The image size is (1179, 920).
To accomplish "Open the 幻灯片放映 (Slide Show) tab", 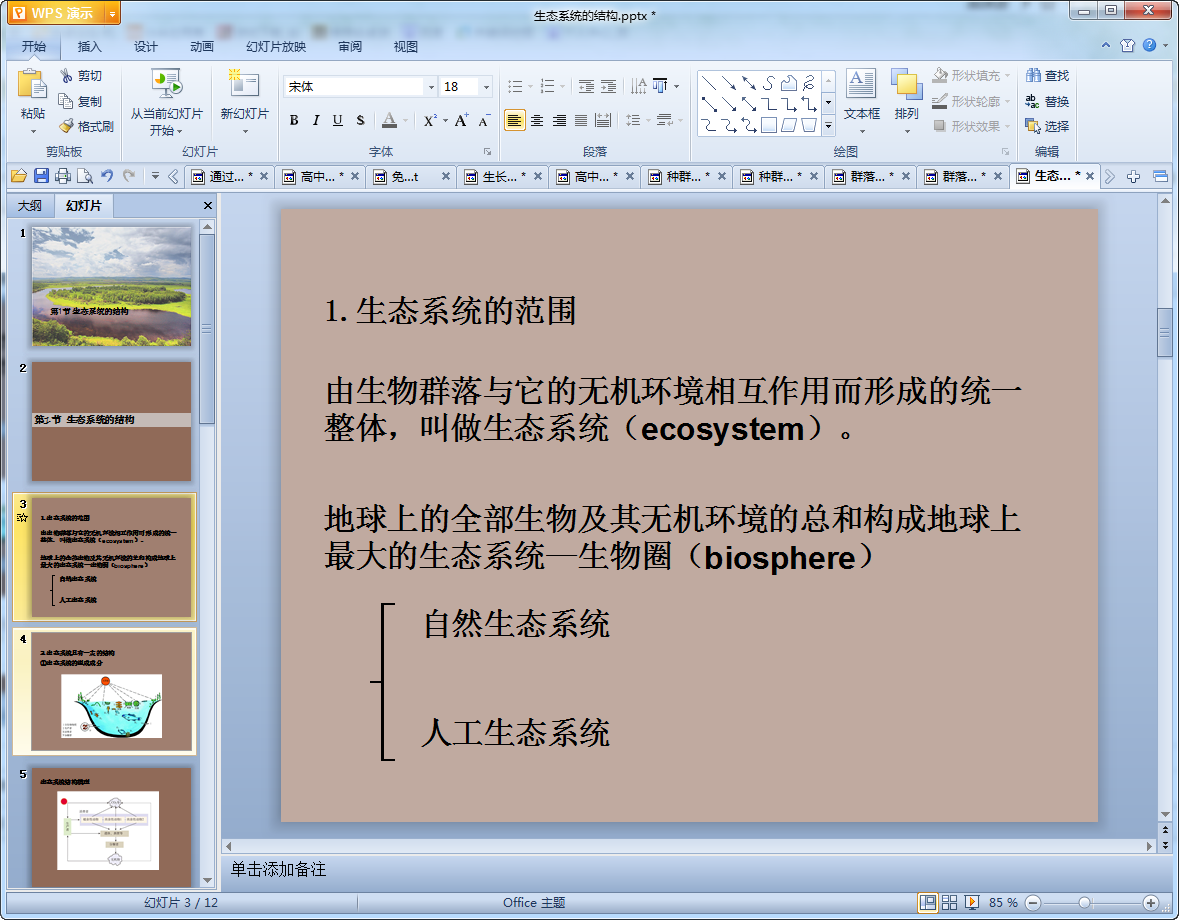I will tap(276, 47).
